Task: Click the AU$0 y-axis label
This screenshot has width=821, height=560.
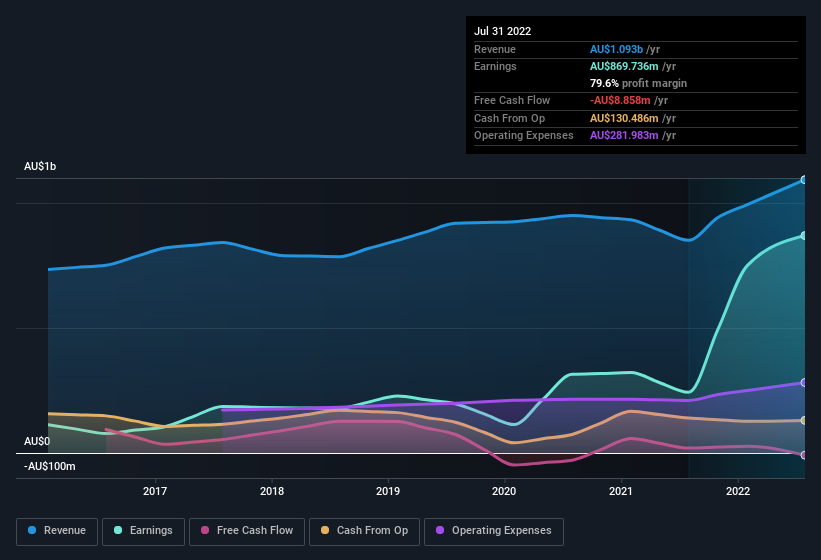Action: click(x=37, y=442)
